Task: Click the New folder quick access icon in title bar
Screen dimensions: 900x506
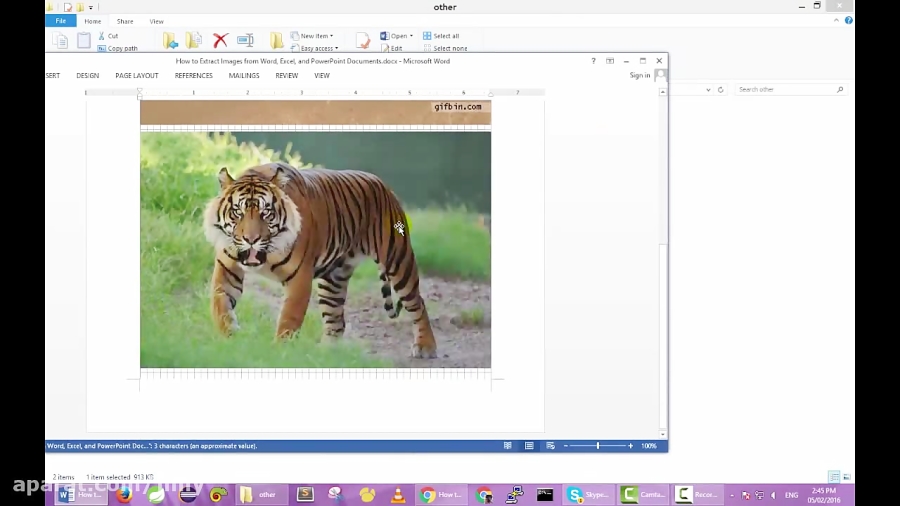Action: 80,7
